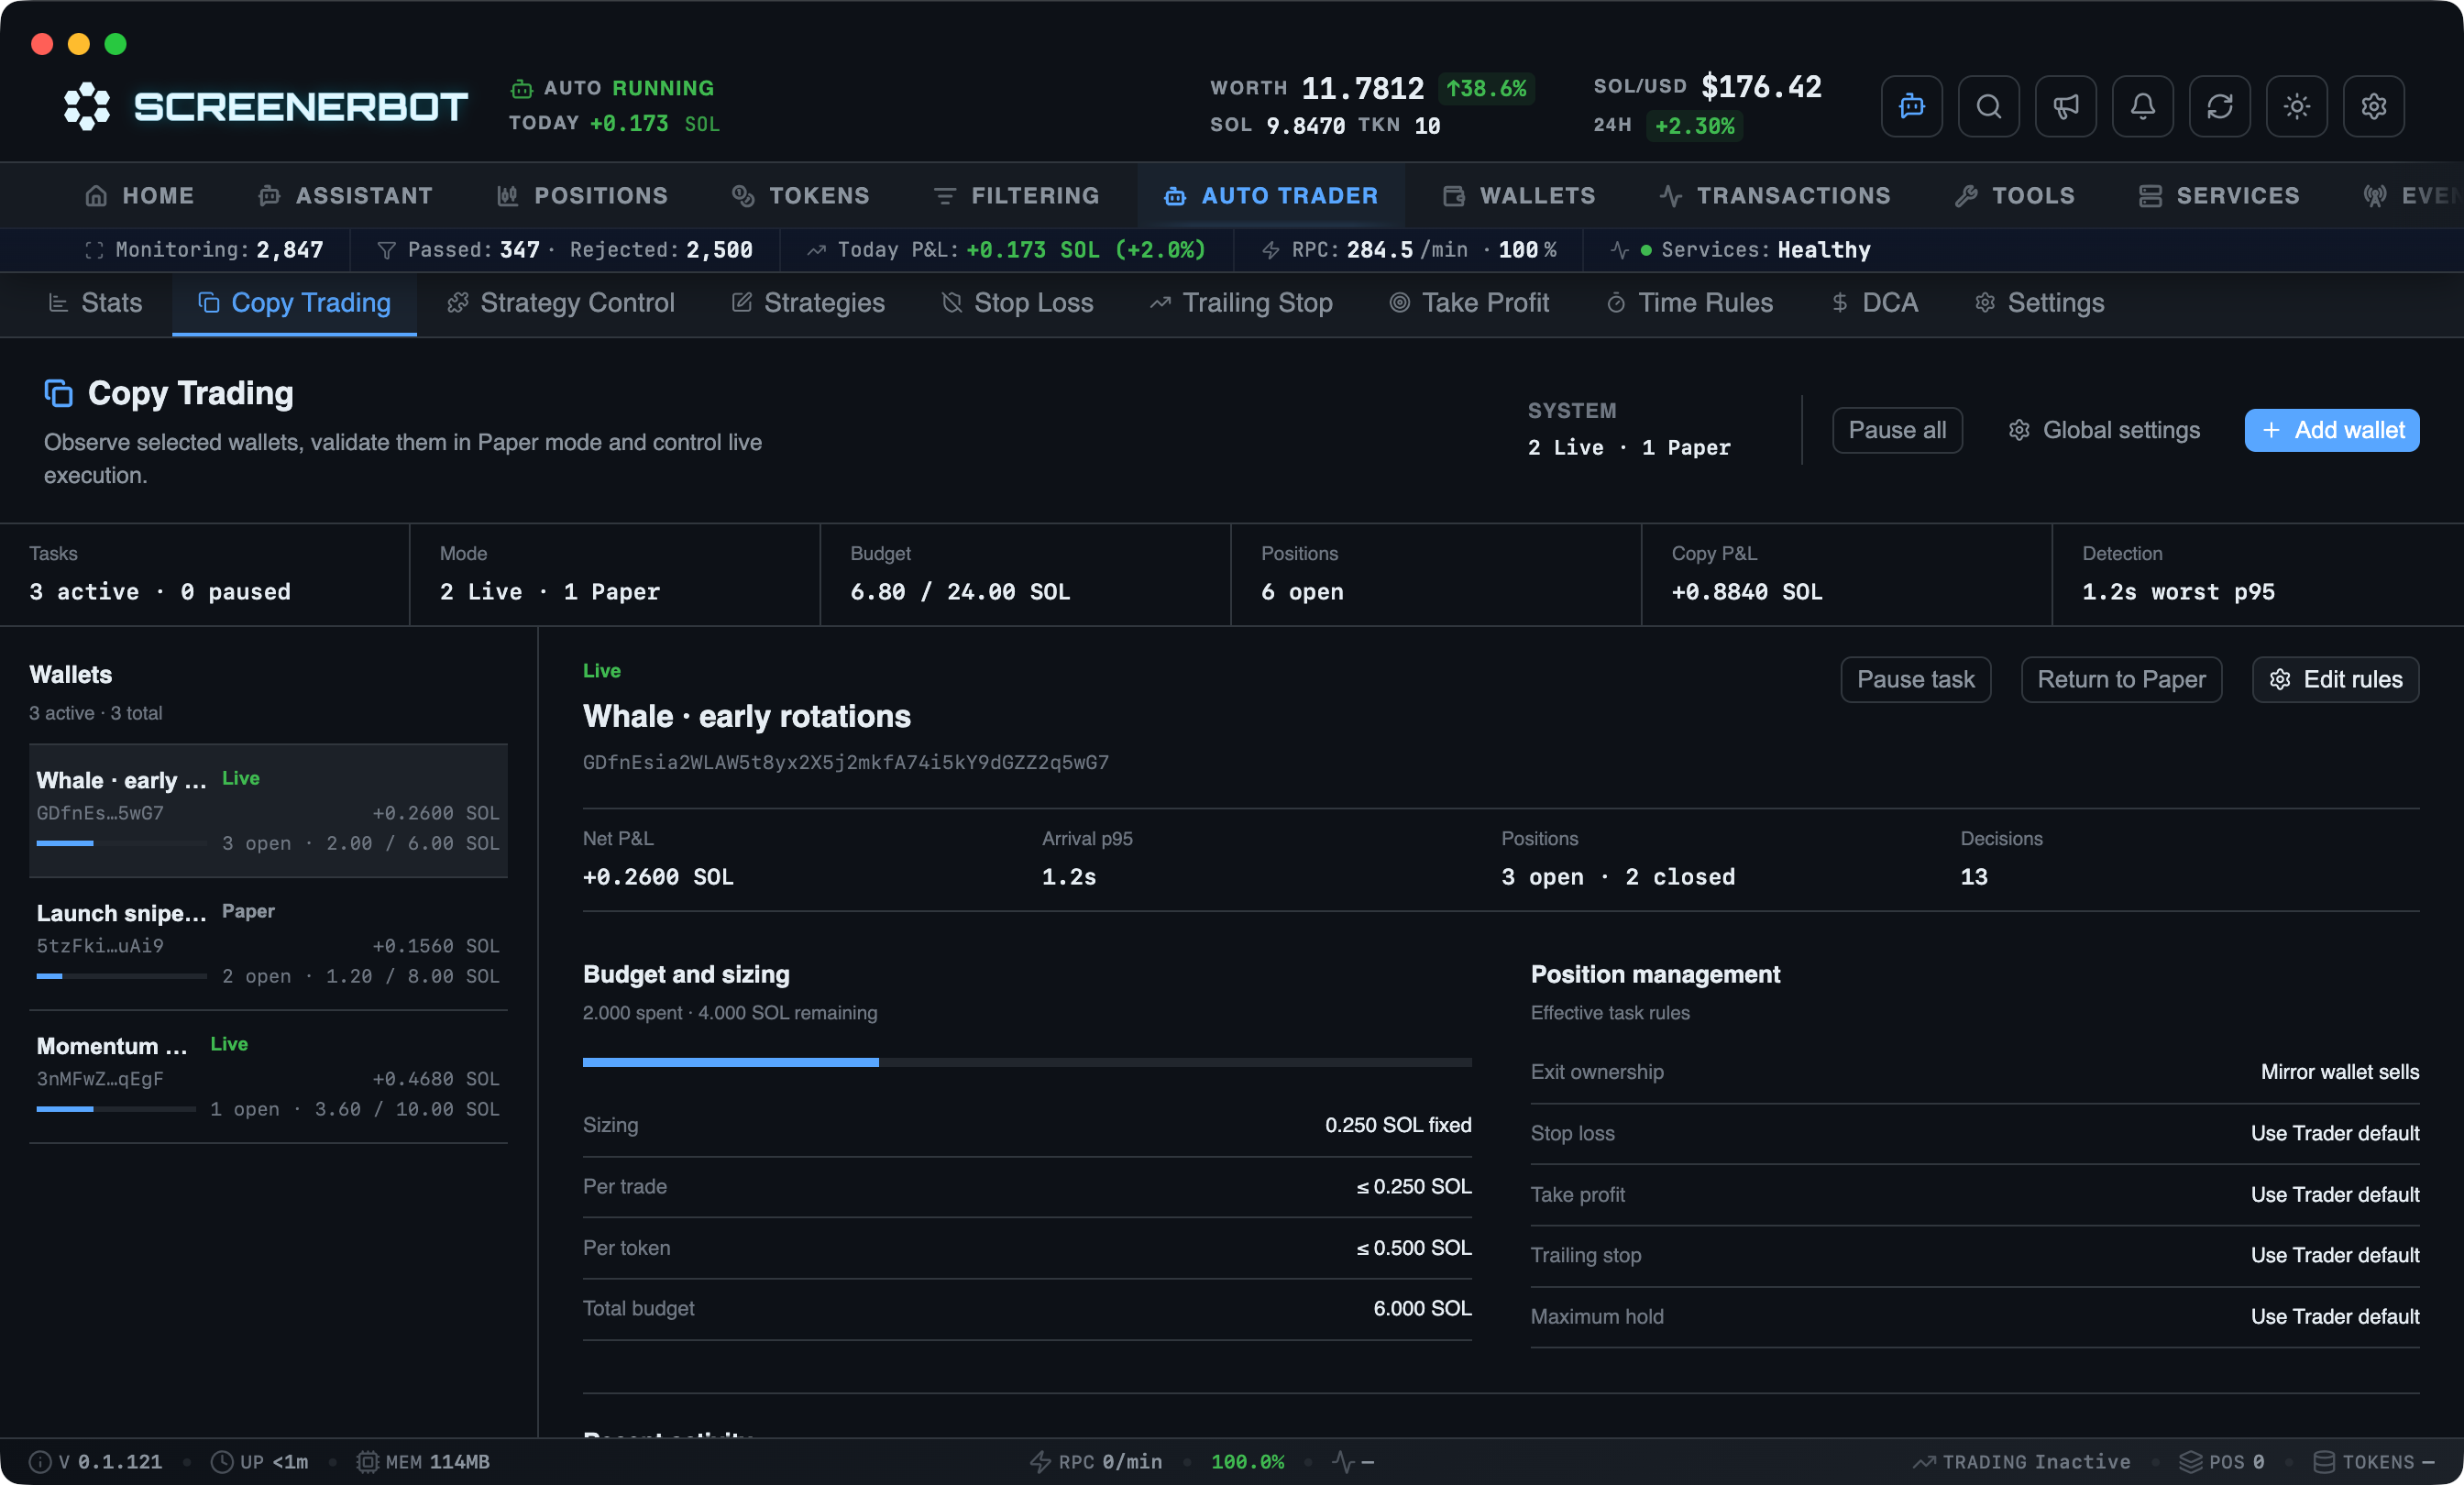Click the RPC lightning icon in bottom status bar
2464x1485 pixels.
1040,1461
